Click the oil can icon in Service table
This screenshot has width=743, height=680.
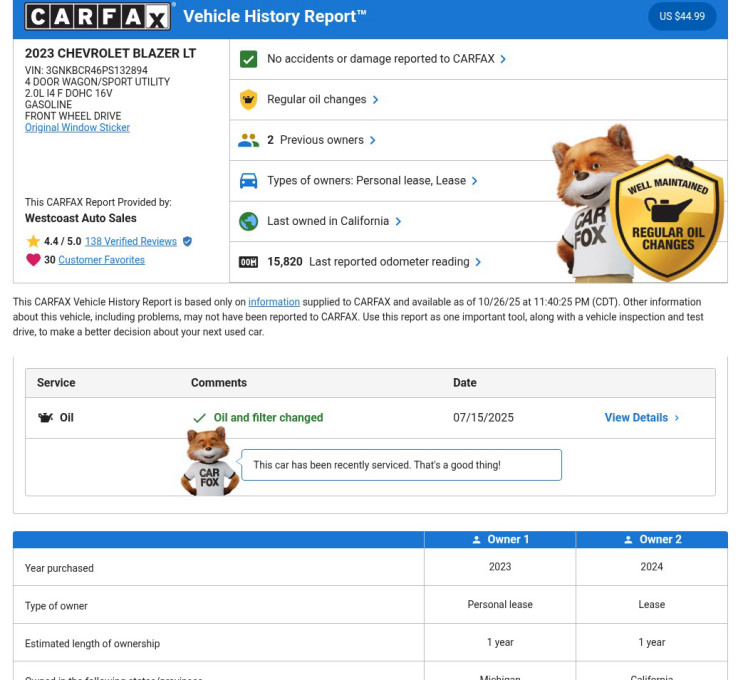(x=45, y=417)
